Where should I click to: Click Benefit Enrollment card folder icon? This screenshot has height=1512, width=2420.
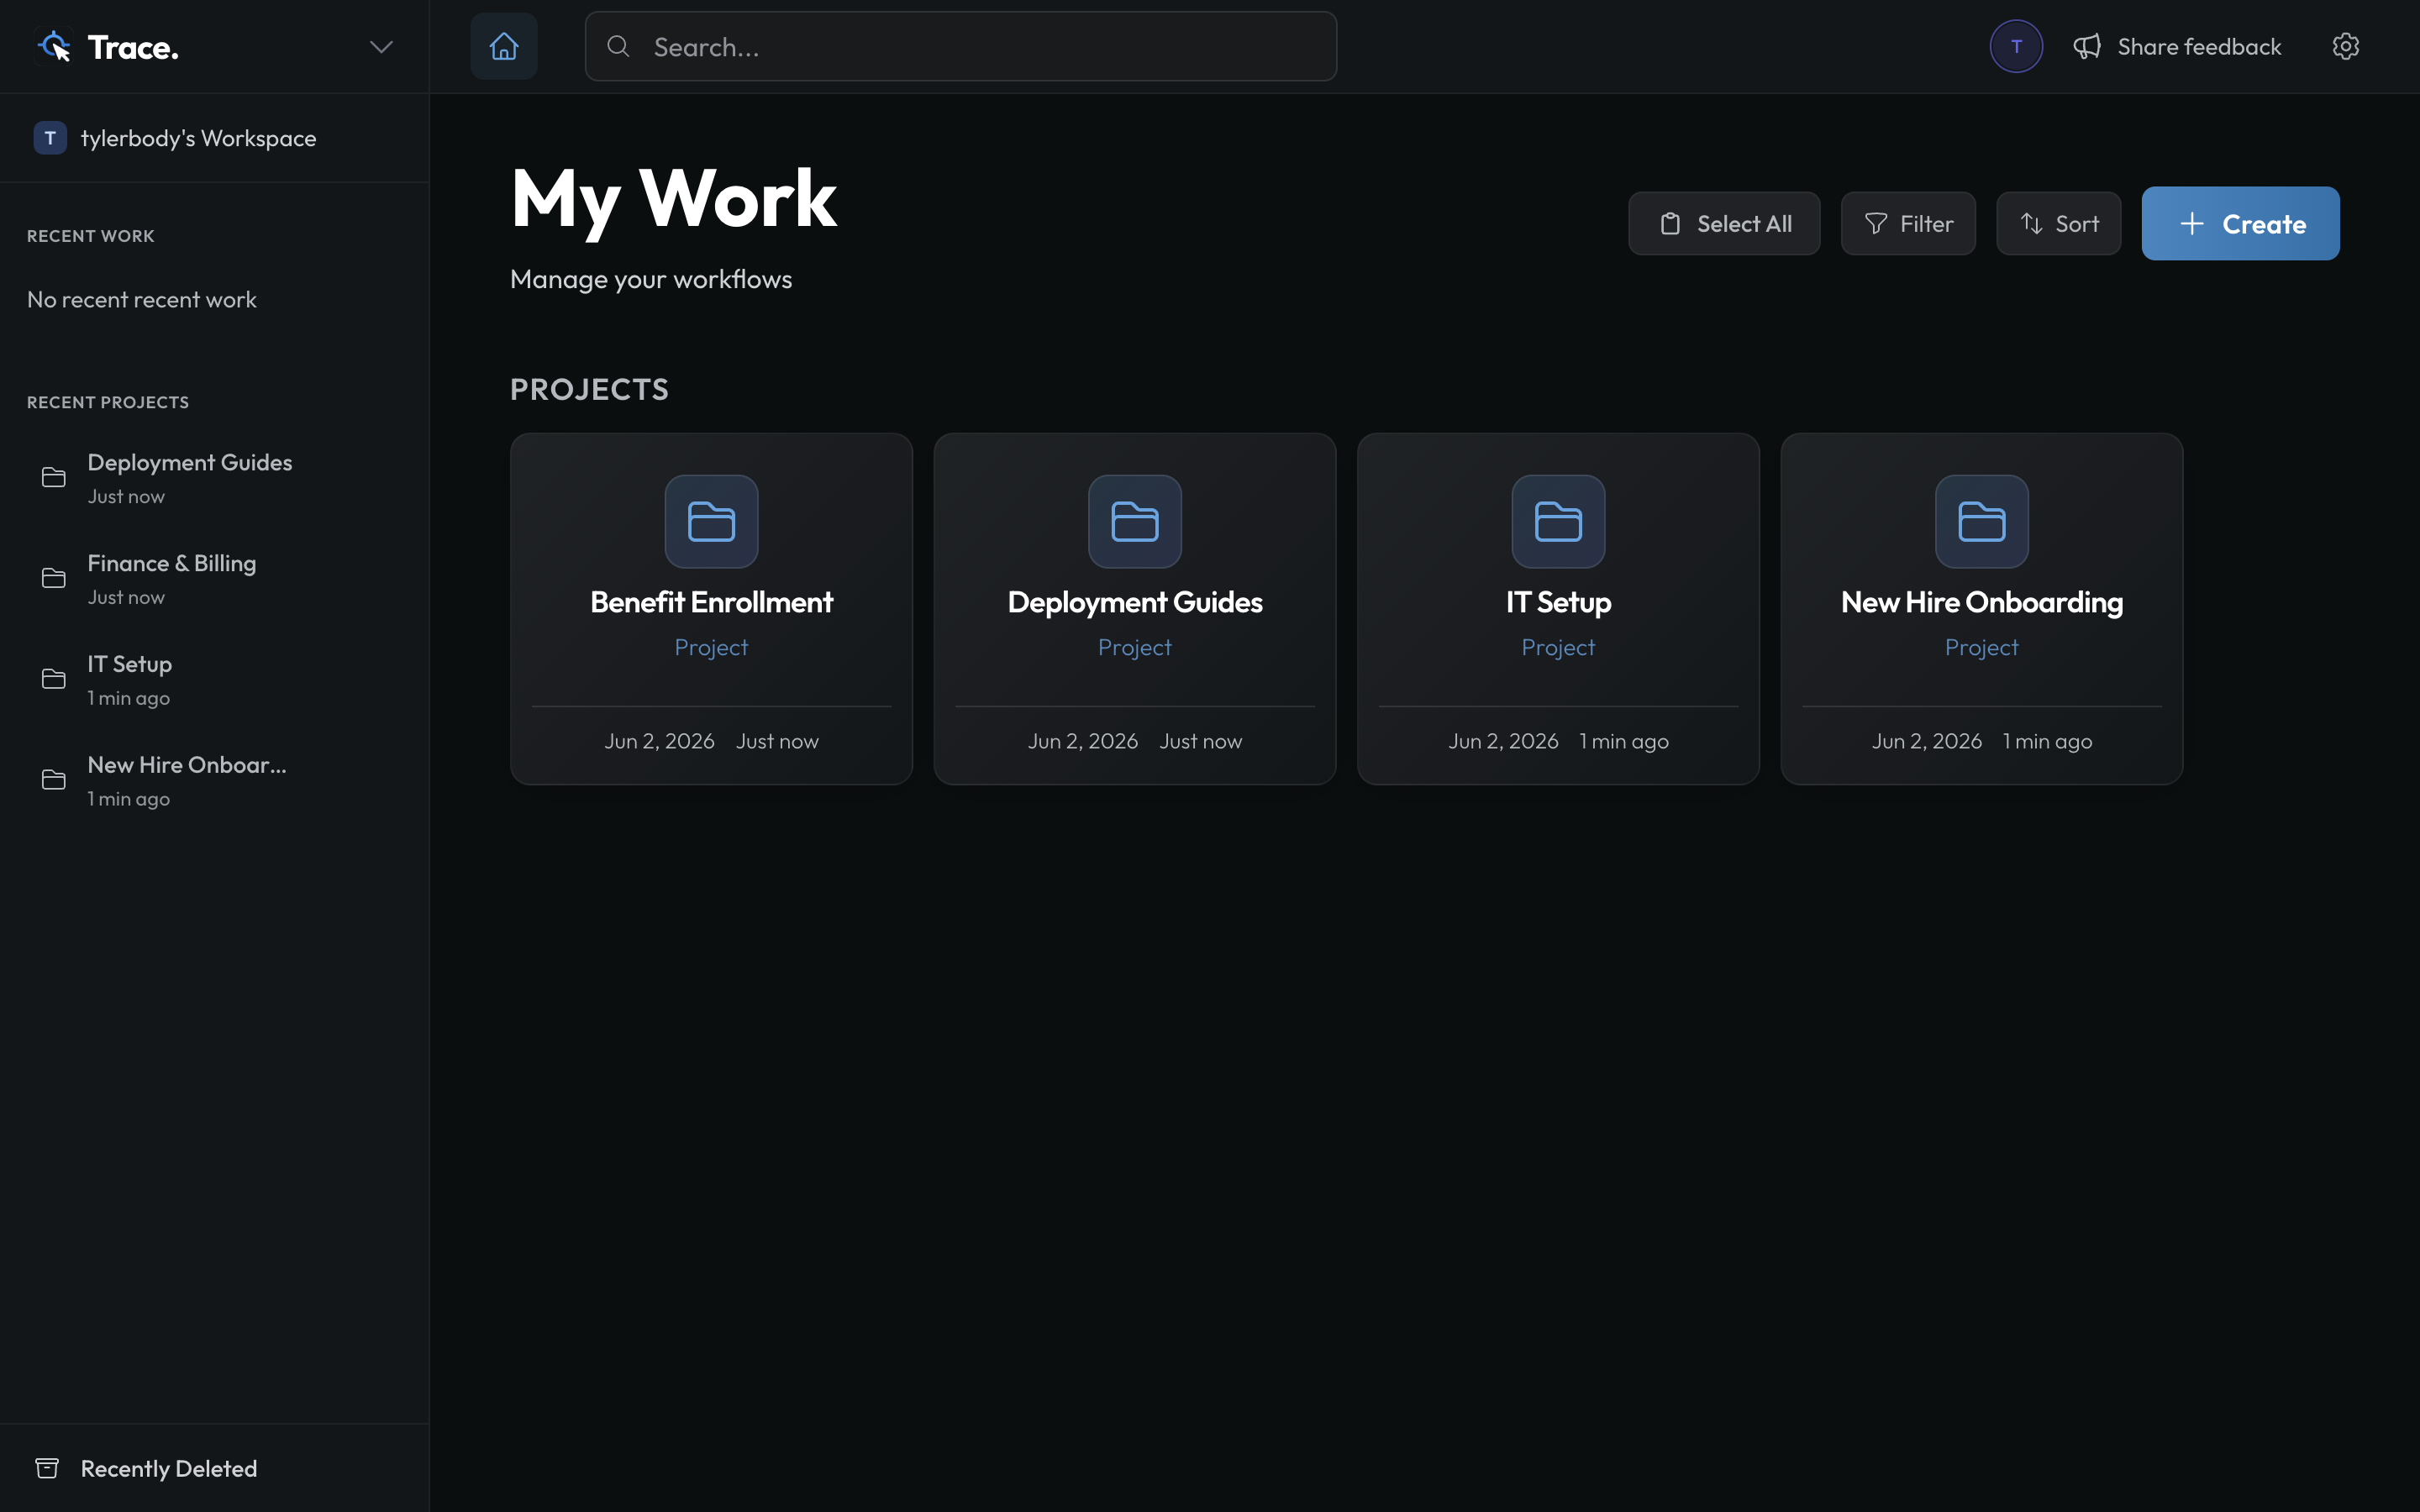711,521
